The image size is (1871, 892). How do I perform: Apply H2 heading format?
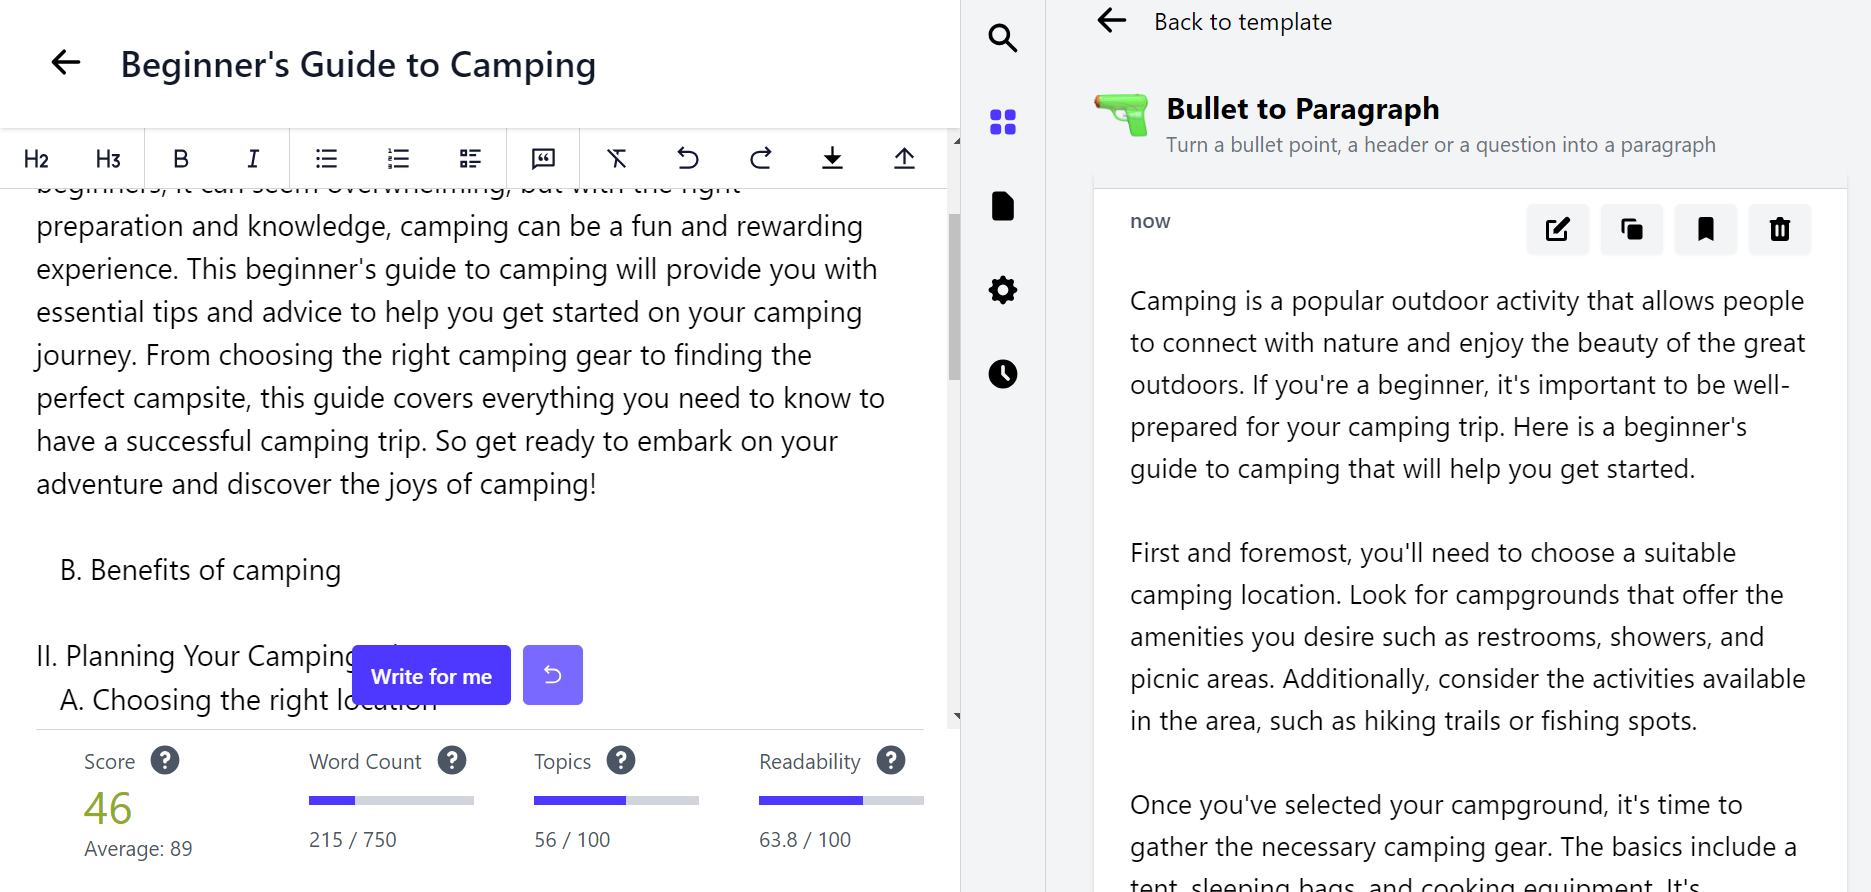click(36, 159)
